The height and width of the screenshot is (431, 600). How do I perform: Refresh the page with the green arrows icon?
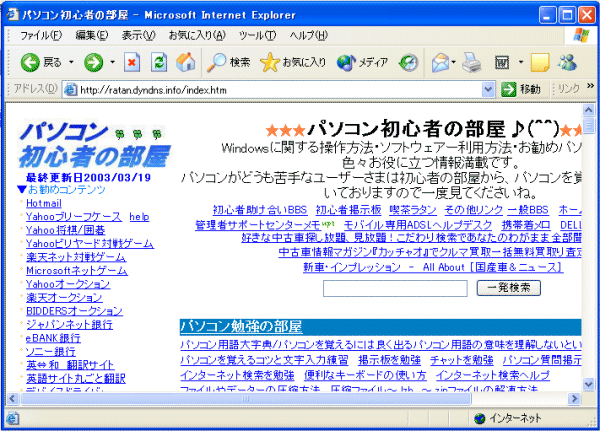point(159,62)
